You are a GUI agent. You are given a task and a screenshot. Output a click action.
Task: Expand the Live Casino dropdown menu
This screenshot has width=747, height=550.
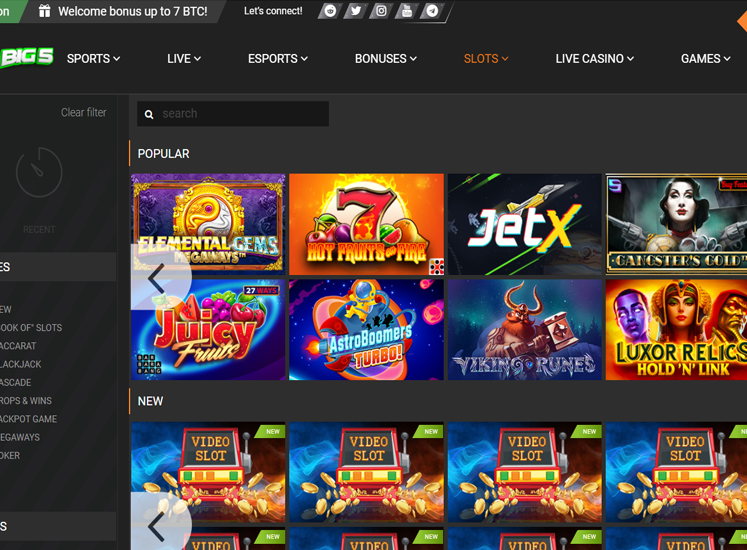pos(594,59)
